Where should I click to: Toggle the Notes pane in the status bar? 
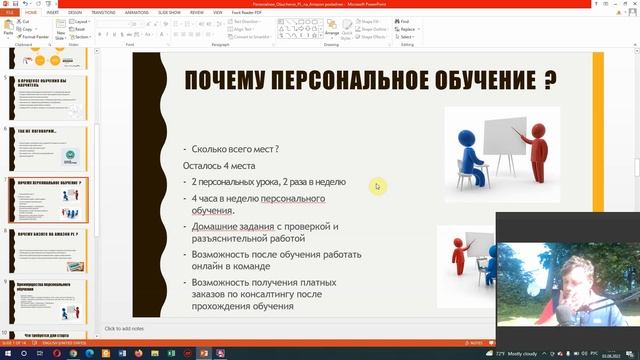coord(473,343)
